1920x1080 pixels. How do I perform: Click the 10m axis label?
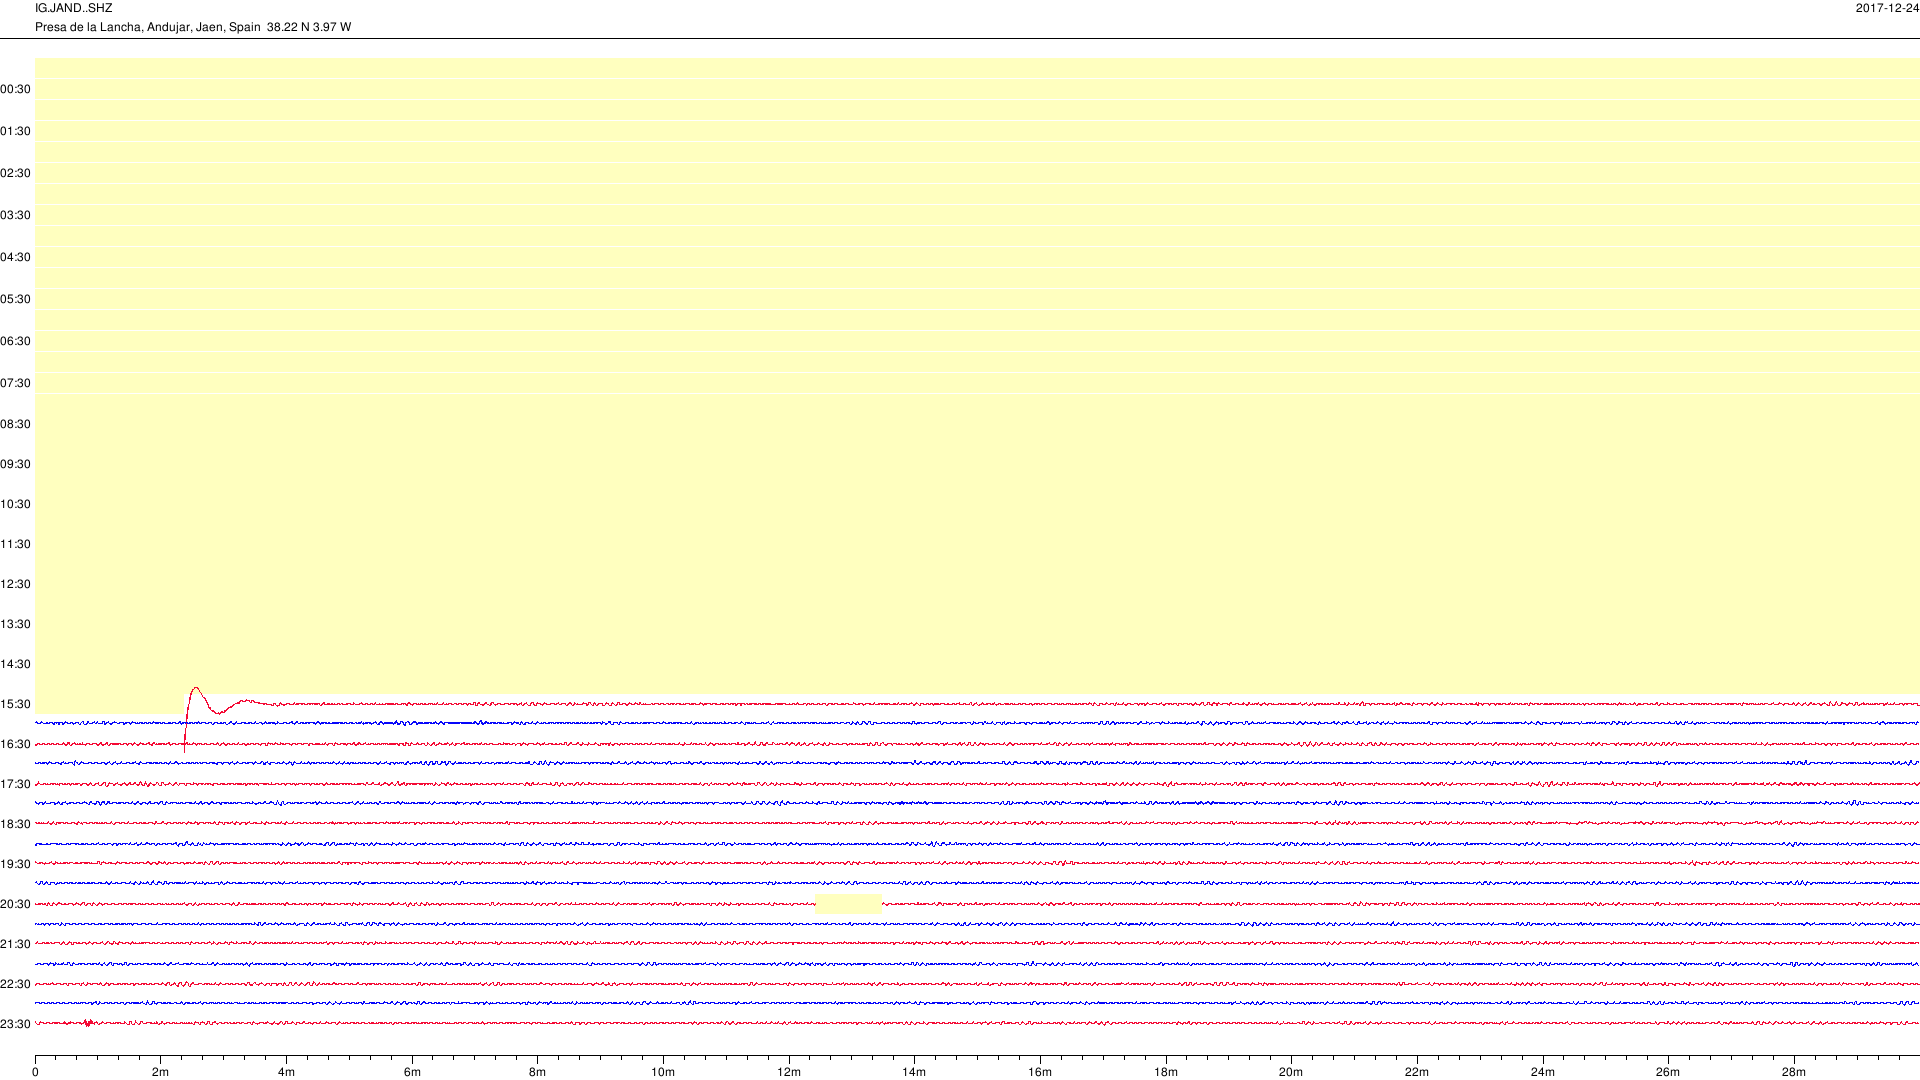pos(663,1072)
